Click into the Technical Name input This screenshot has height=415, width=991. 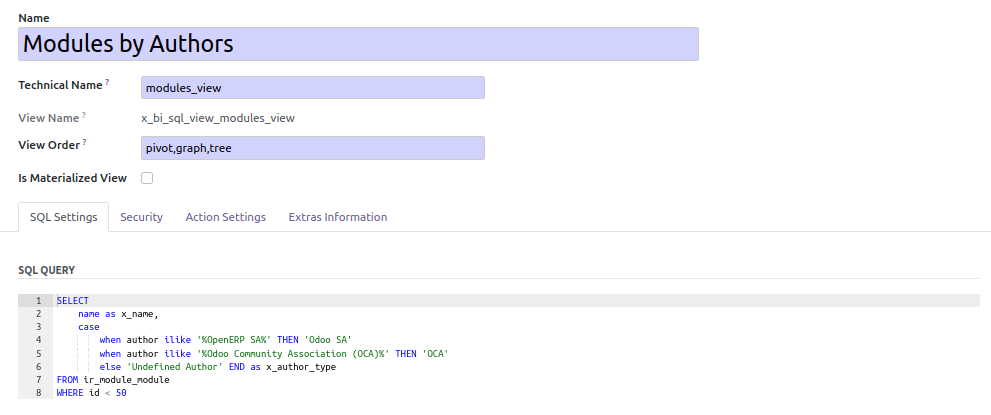[x=312, y=88]
